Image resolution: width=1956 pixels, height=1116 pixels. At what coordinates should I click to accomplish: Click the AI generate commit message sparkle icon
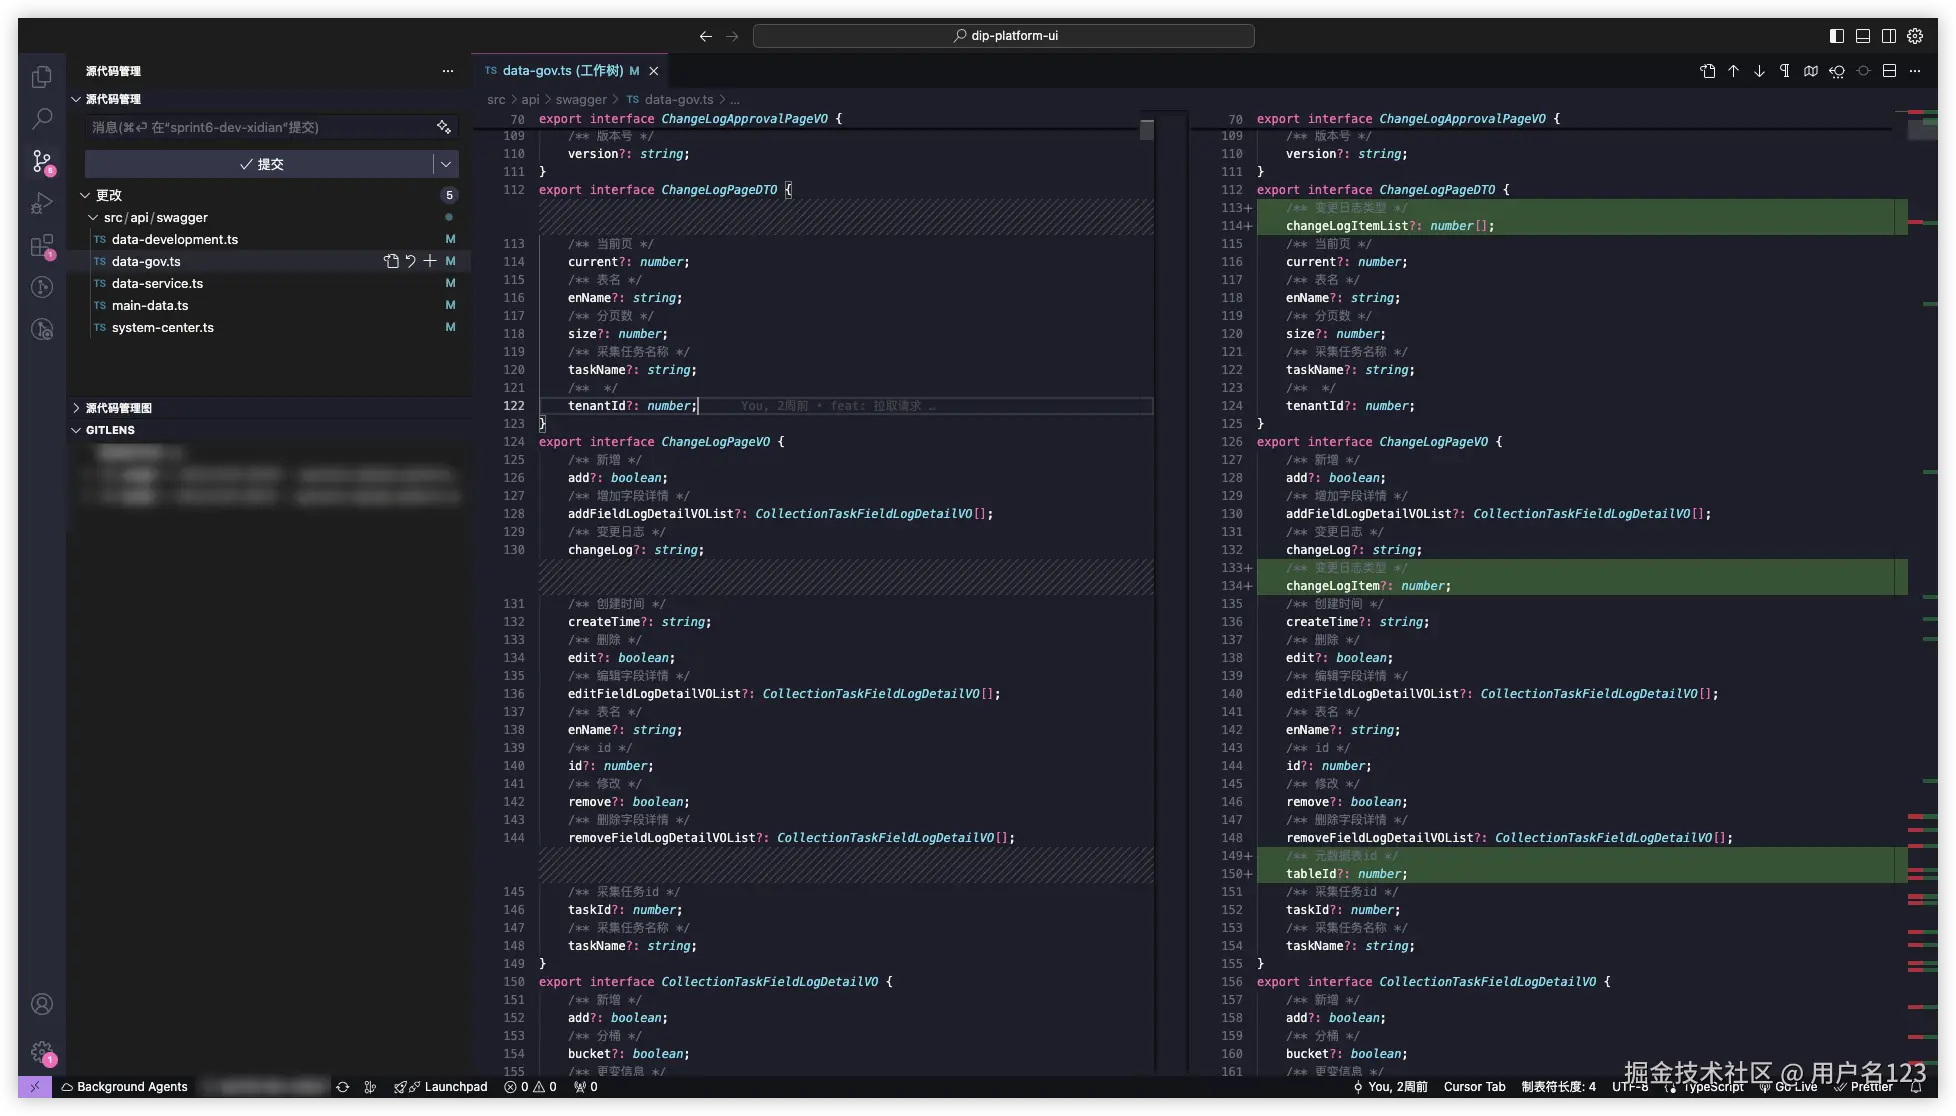(444, 127)
